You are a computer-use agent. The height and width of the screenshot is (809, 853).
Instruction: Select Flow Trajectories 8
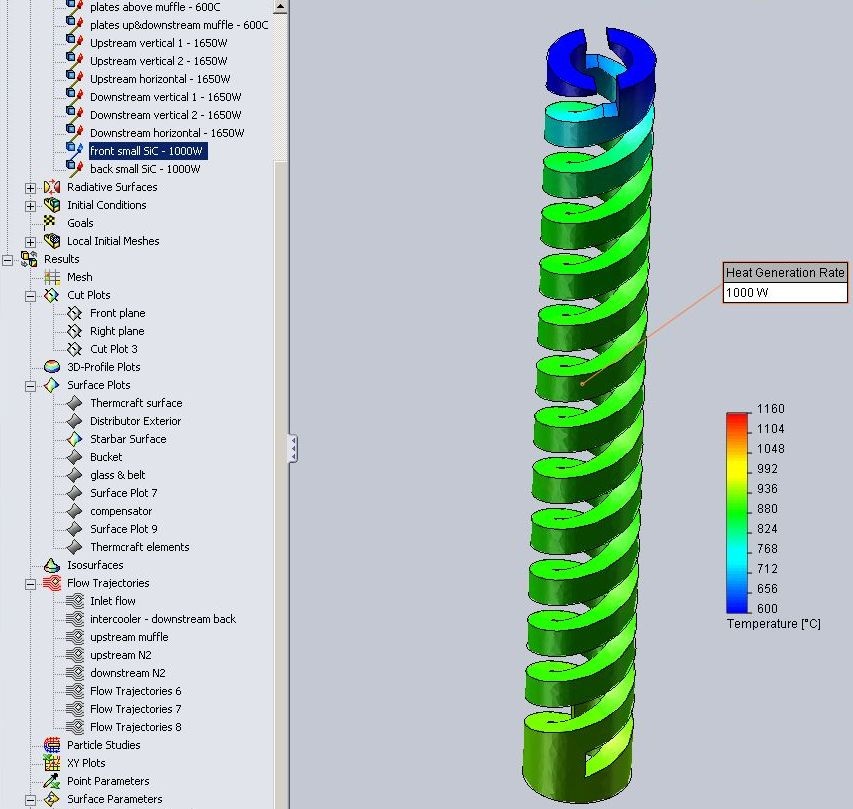pyautogui.click(x=135, y=727)
